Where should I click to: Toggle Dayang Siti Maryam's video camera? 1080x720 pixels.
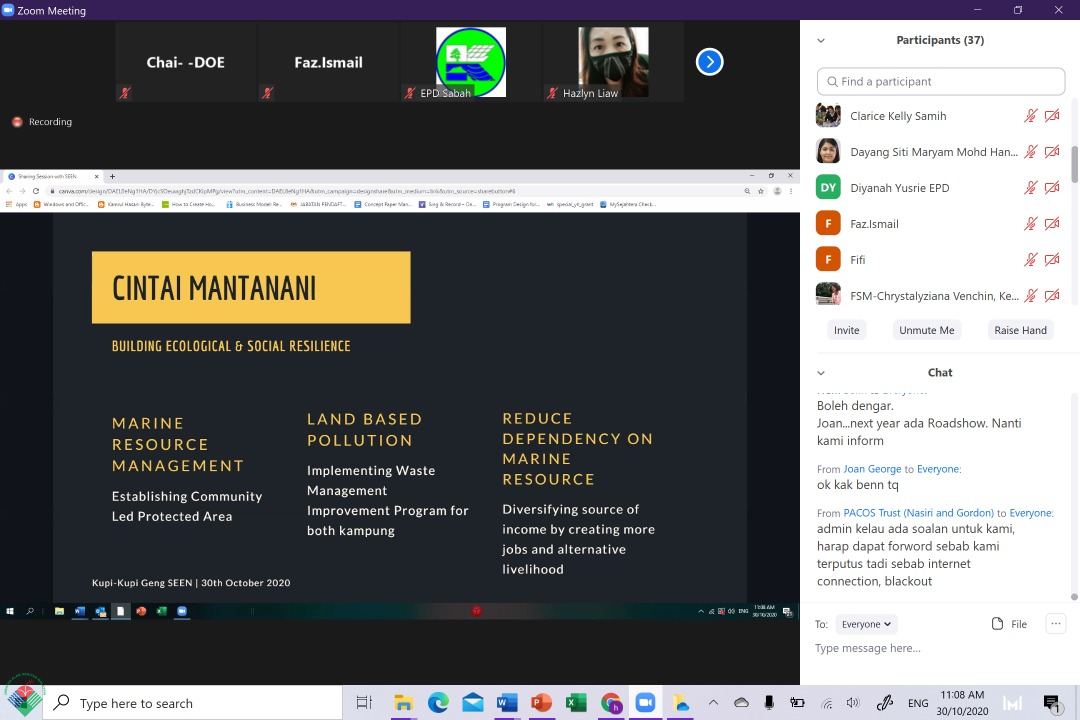pos(1052,152)
